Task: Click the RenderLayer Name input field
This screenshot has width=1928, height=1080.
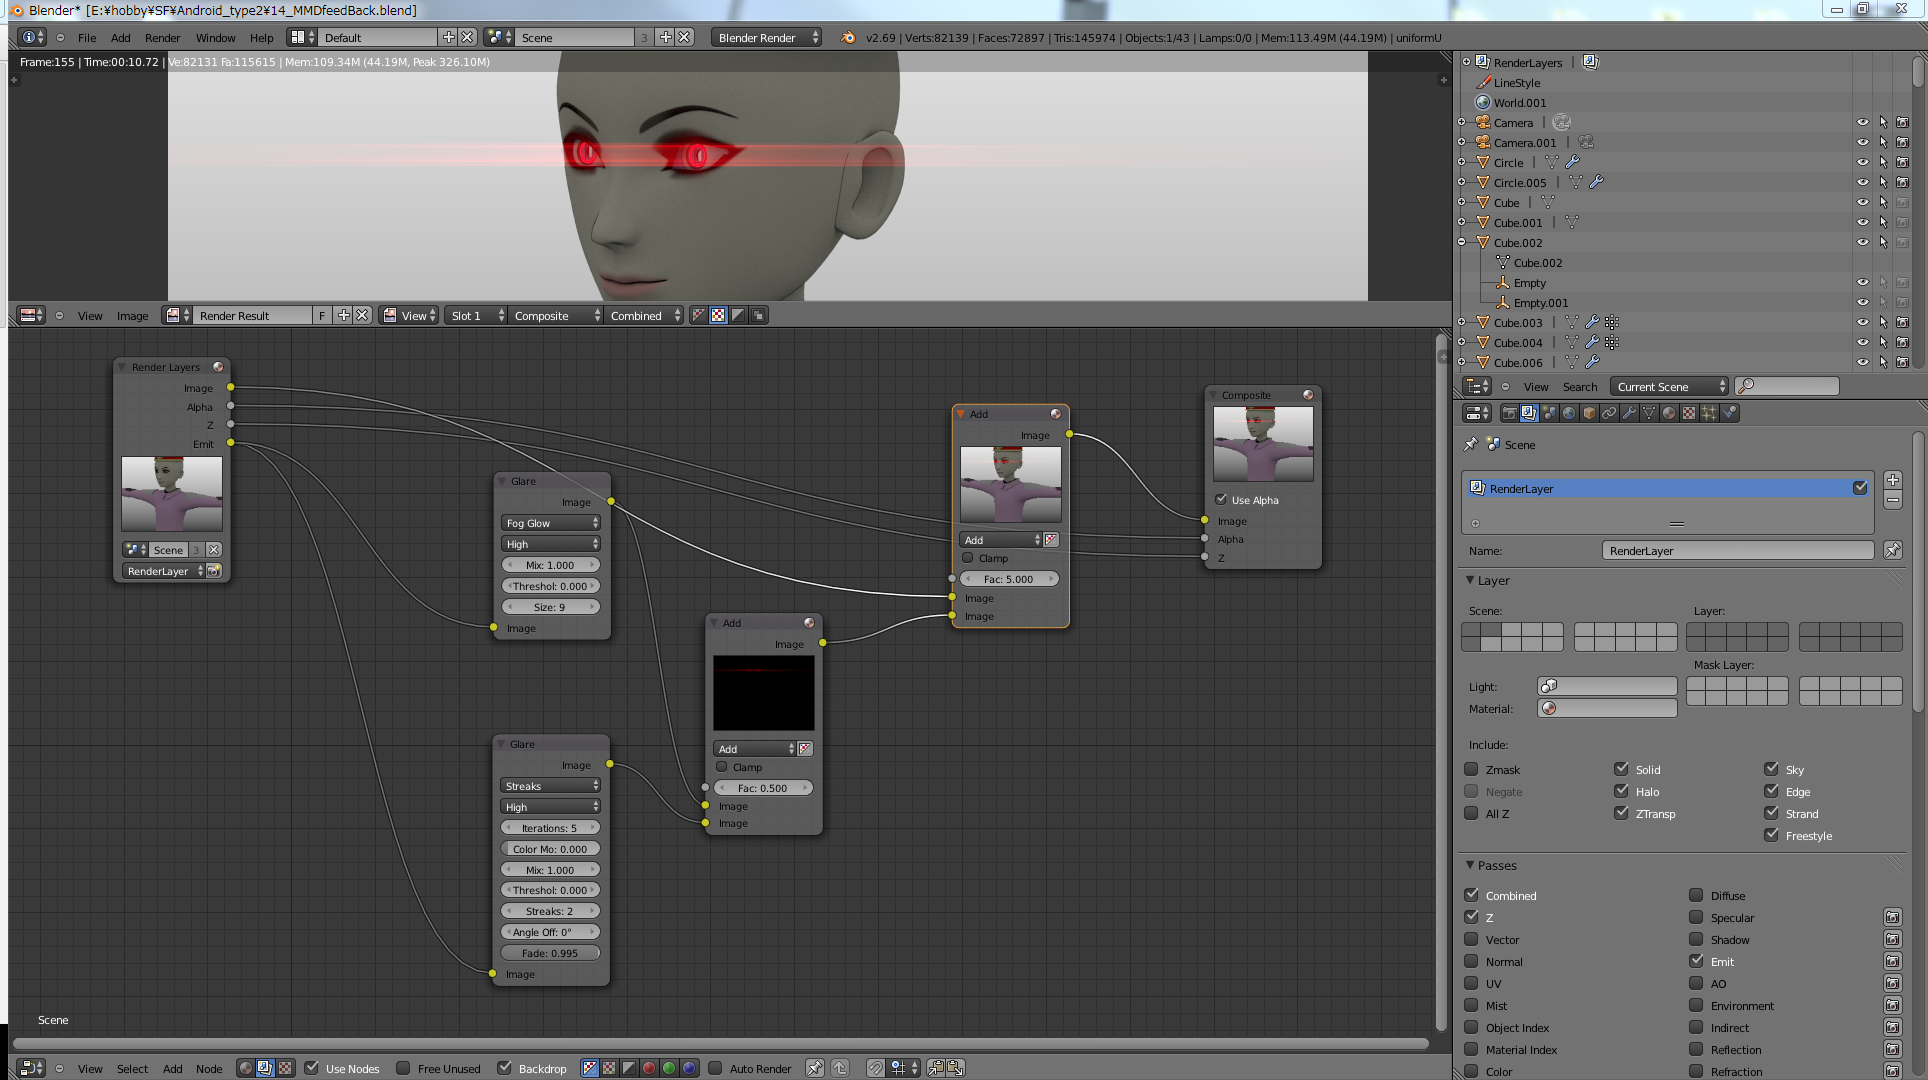Action: click(1738, 550)
